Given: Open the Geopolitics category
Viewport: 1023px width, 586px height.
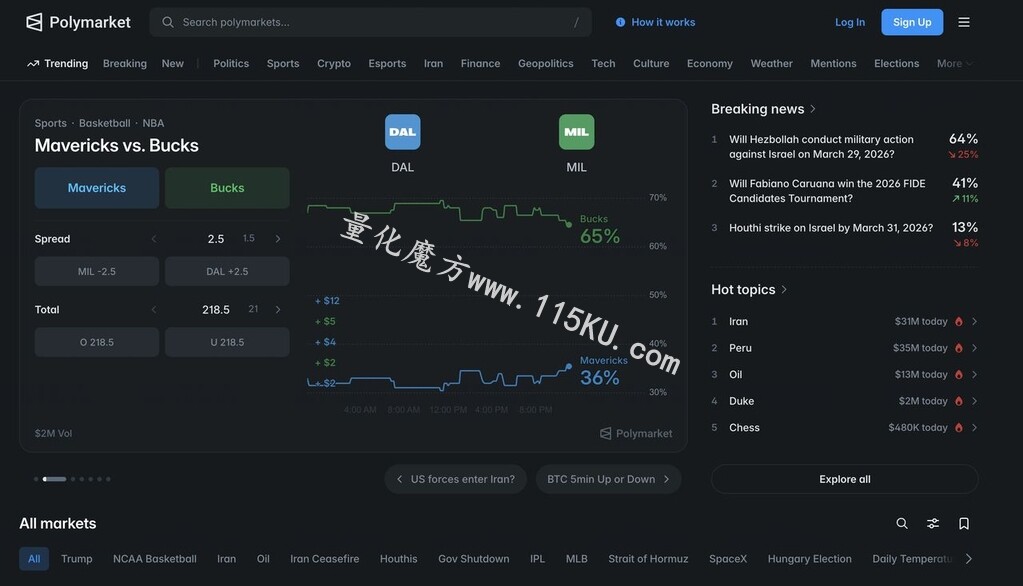Looking at the screenshot, I should click(545, 63).
